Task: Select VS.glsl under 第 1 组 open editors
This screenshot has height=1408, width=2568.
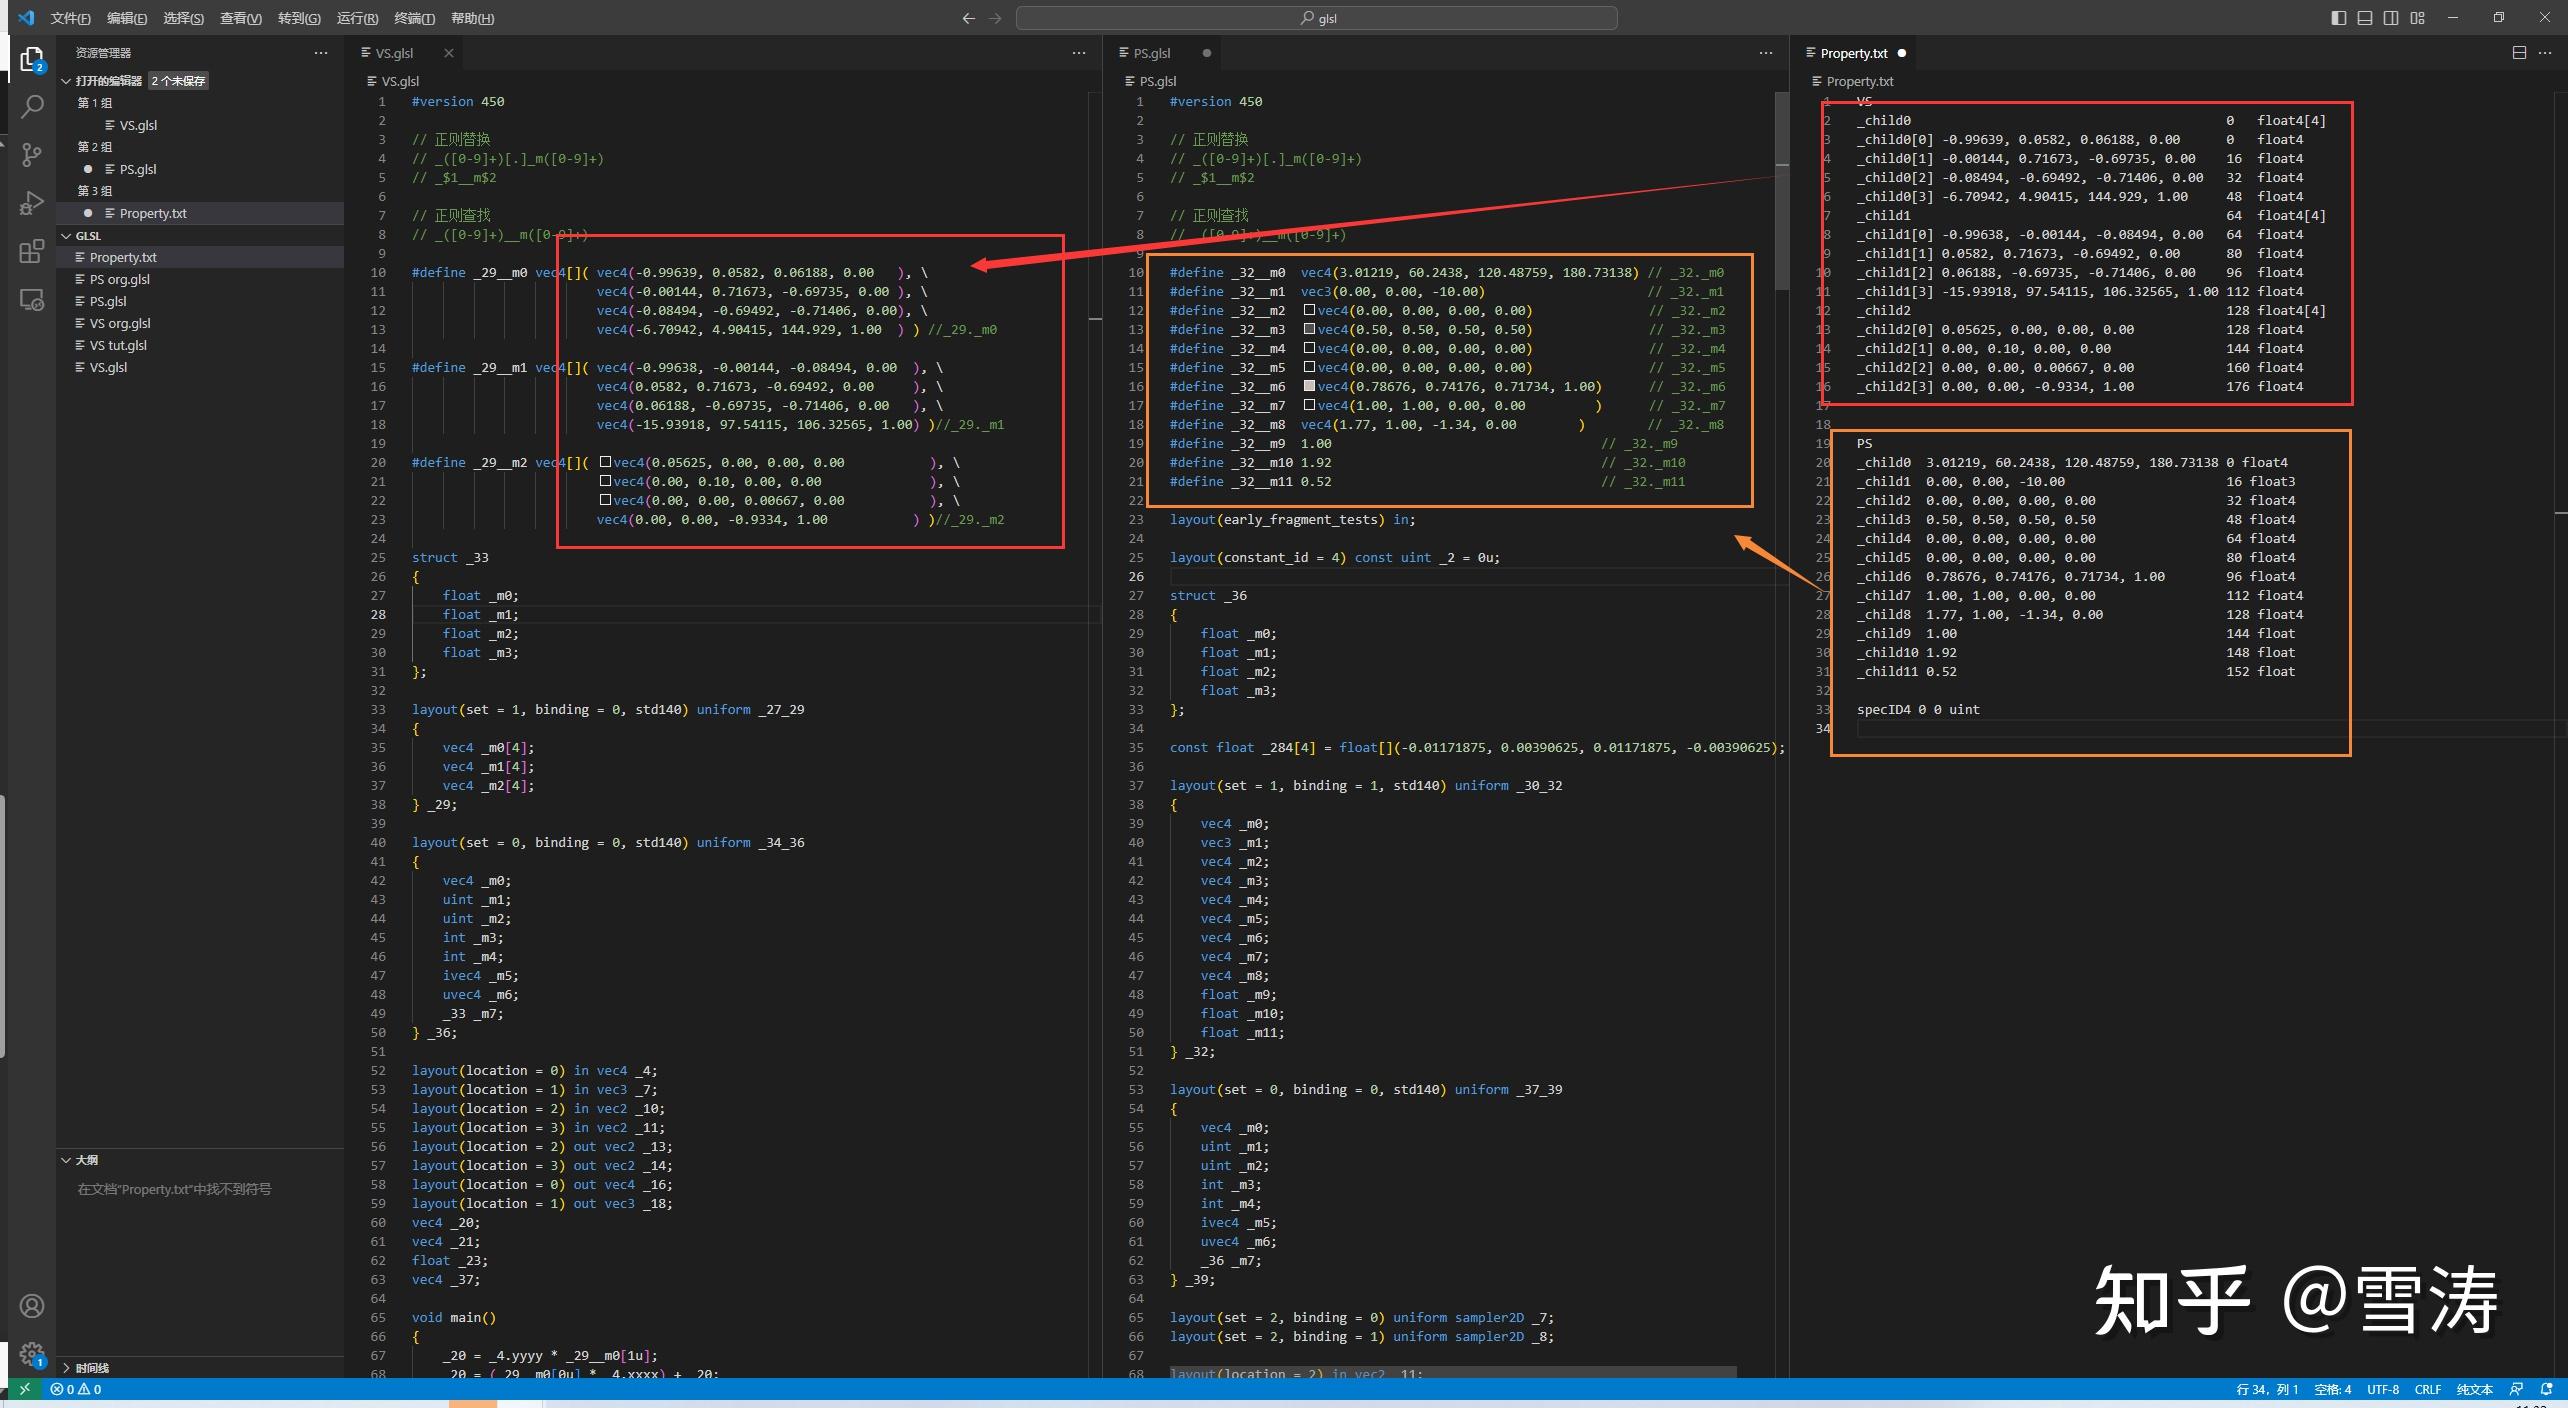Action: click(x=200, y=125)
